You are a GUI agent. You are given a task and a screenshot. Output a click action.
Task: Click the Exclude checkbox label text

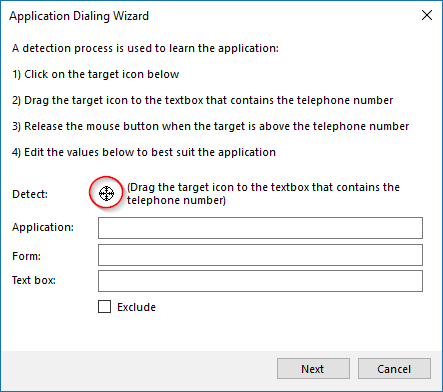coord(136,307)
